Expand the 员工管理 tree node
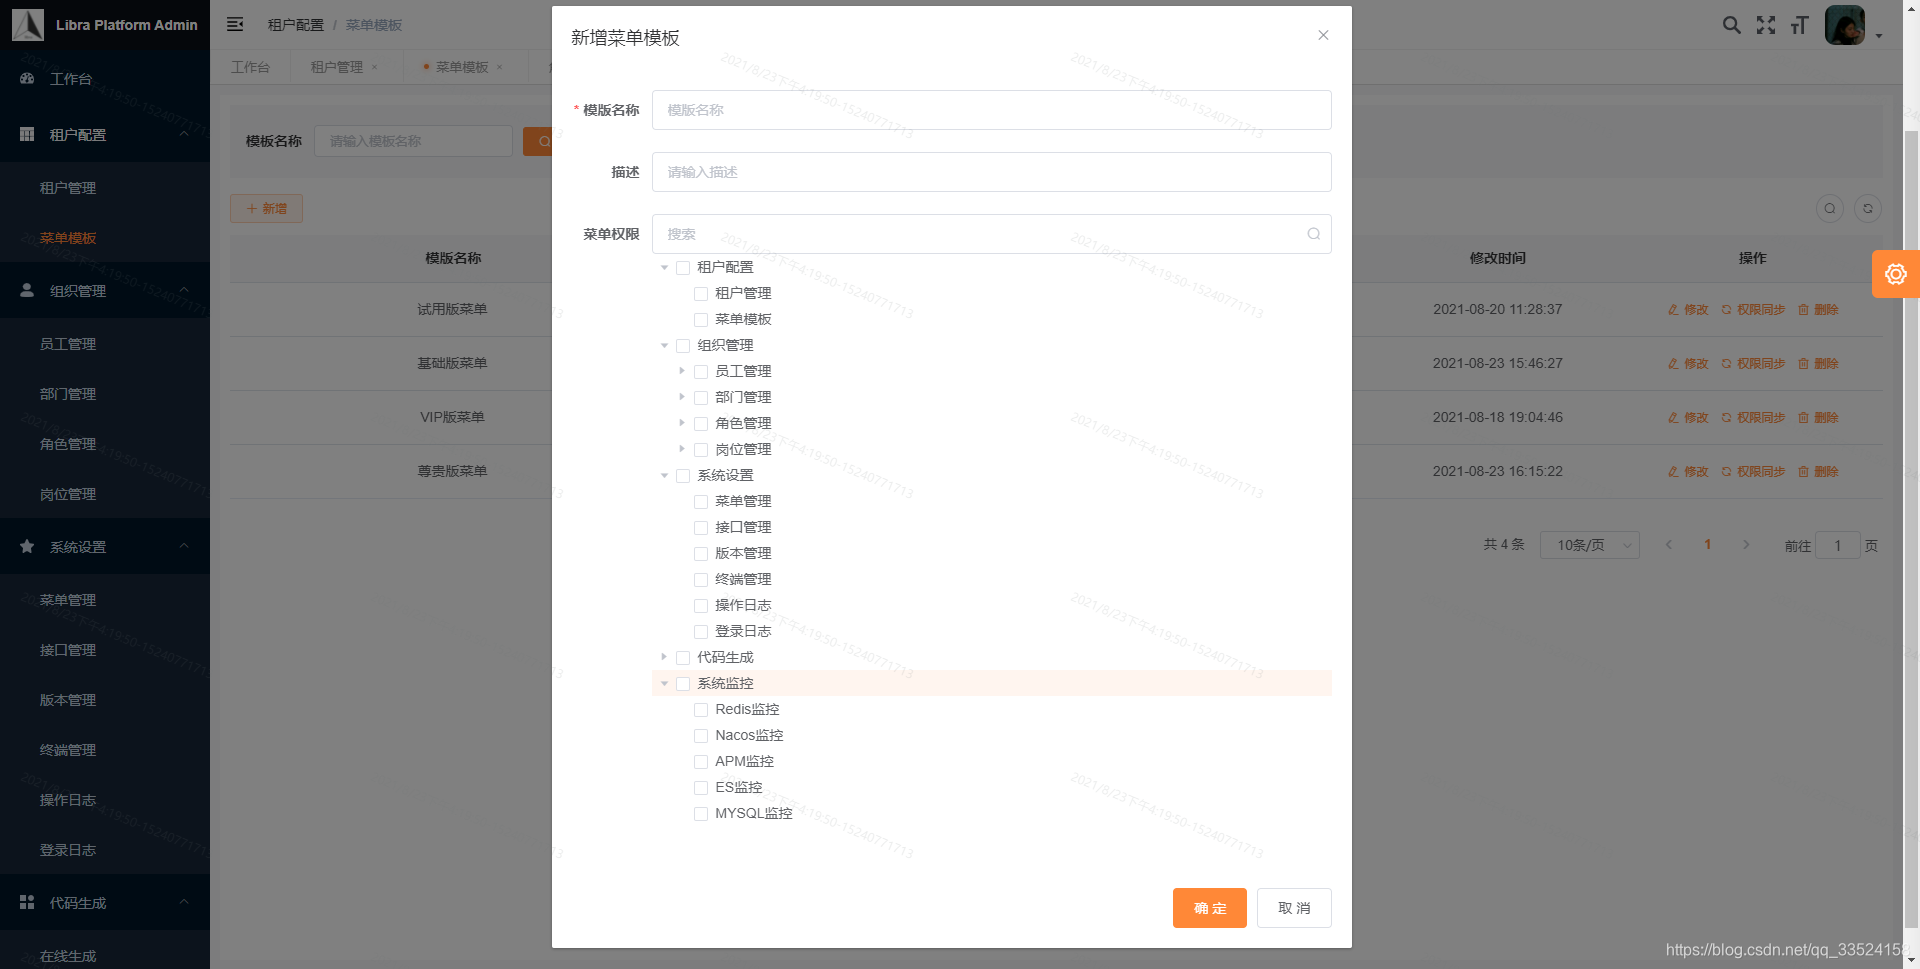 (x=682, y=371)
